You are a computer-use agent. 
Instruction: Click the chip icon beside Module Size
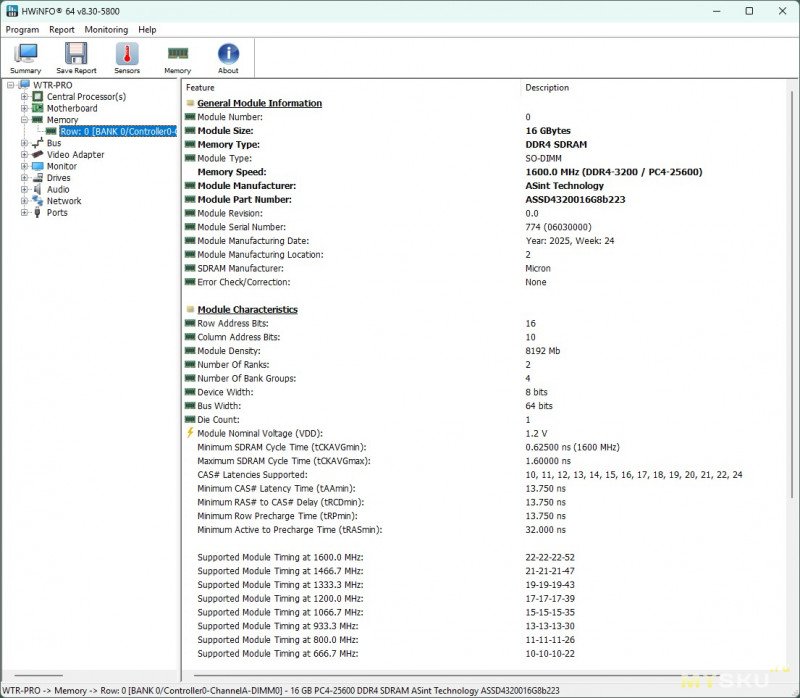pyautogui.click(x=190, y=131)
